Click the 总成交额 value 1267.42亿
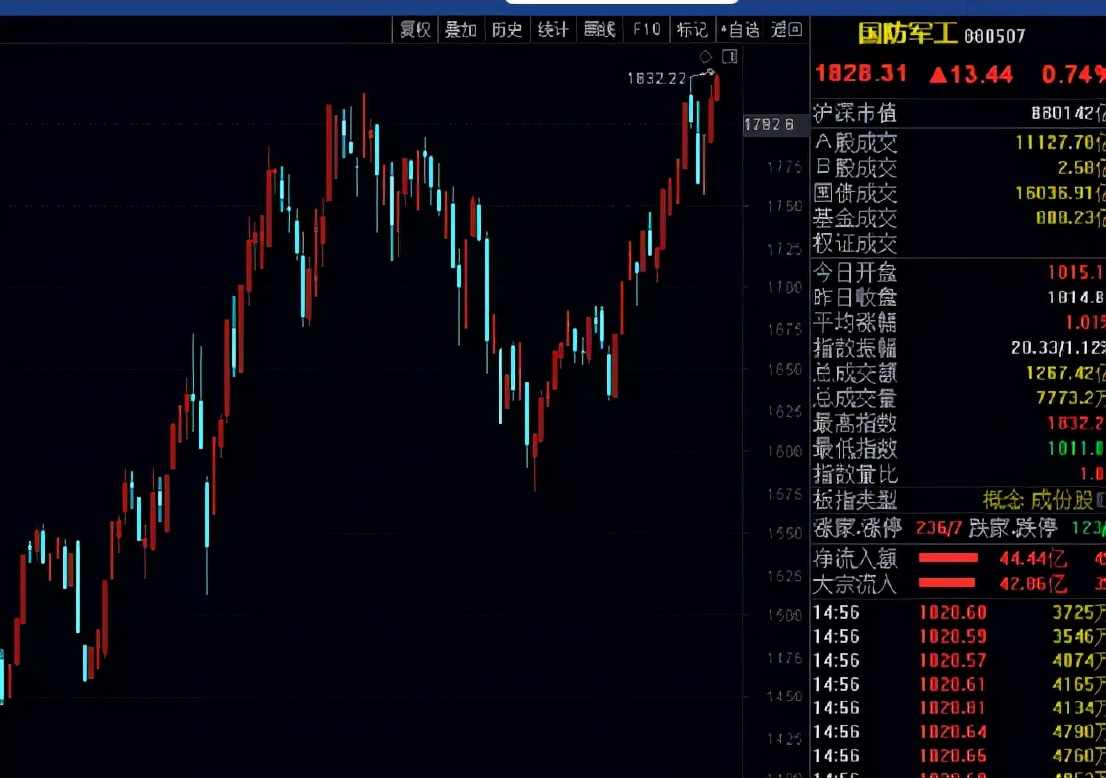 1065,373
